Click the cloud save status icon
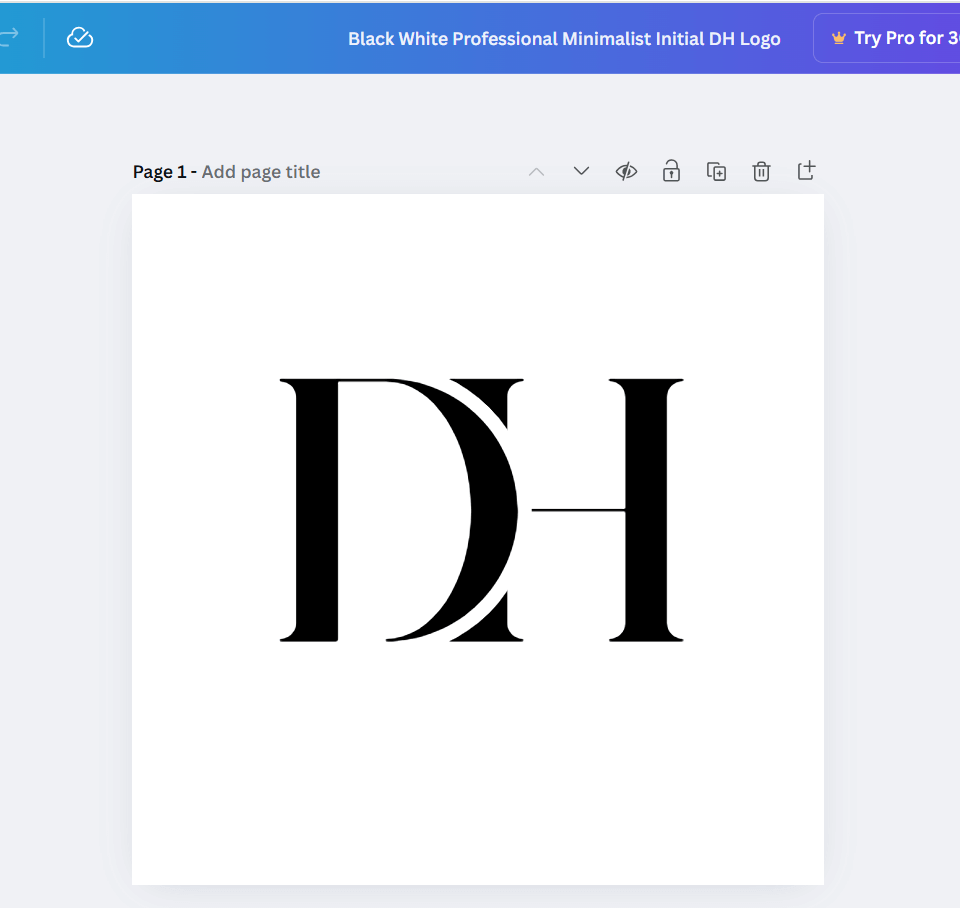 (x=80, y=38)
